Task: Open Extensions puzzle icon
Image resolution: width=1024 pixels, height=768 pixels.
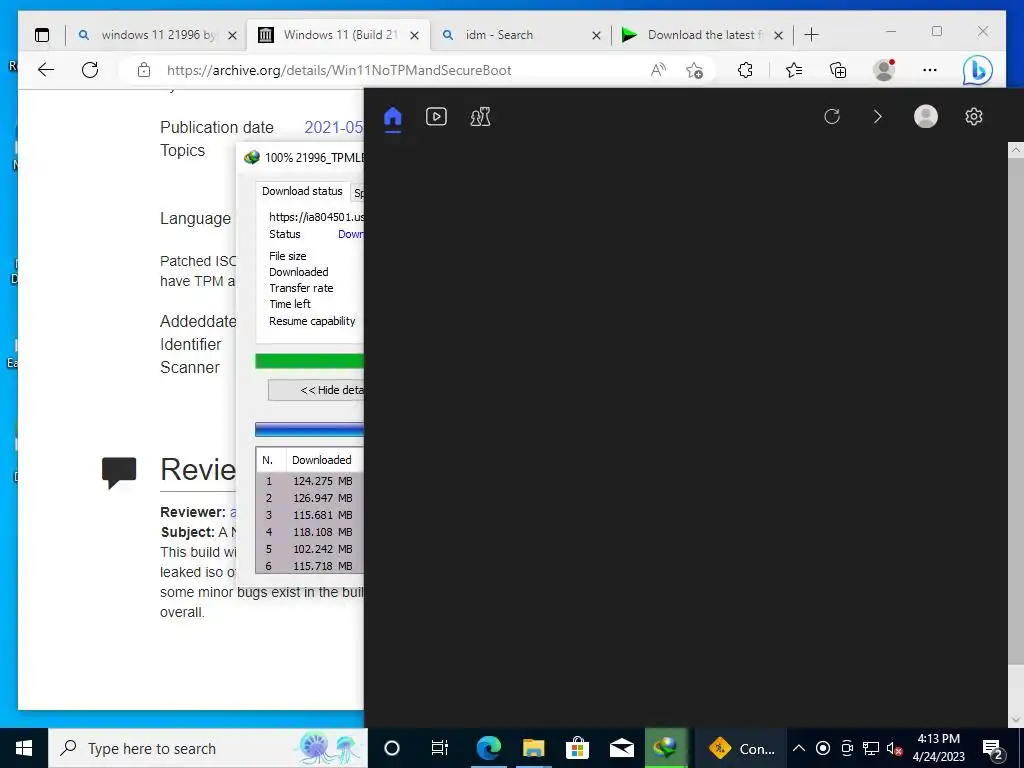Action: tap(745, 70)
